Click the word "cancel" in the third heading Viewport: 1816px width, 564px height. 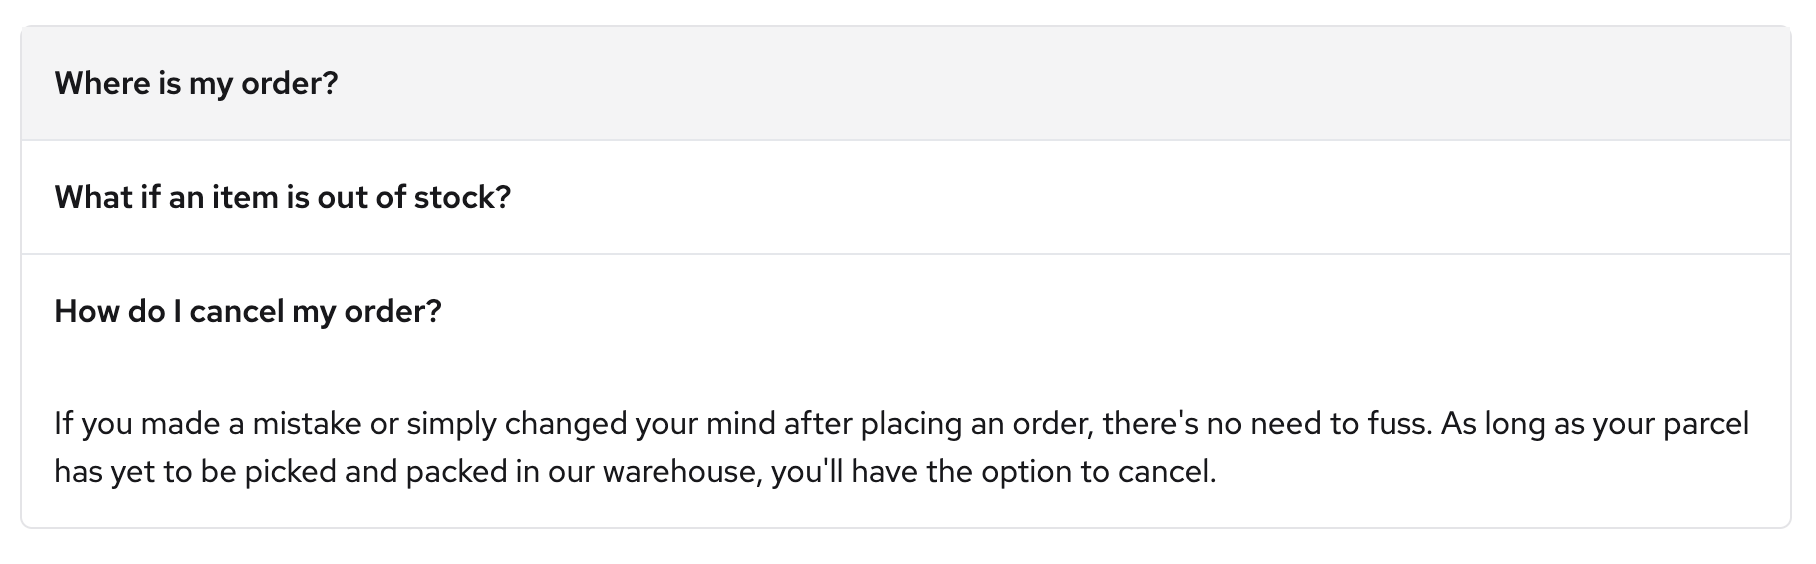[236, 311]
